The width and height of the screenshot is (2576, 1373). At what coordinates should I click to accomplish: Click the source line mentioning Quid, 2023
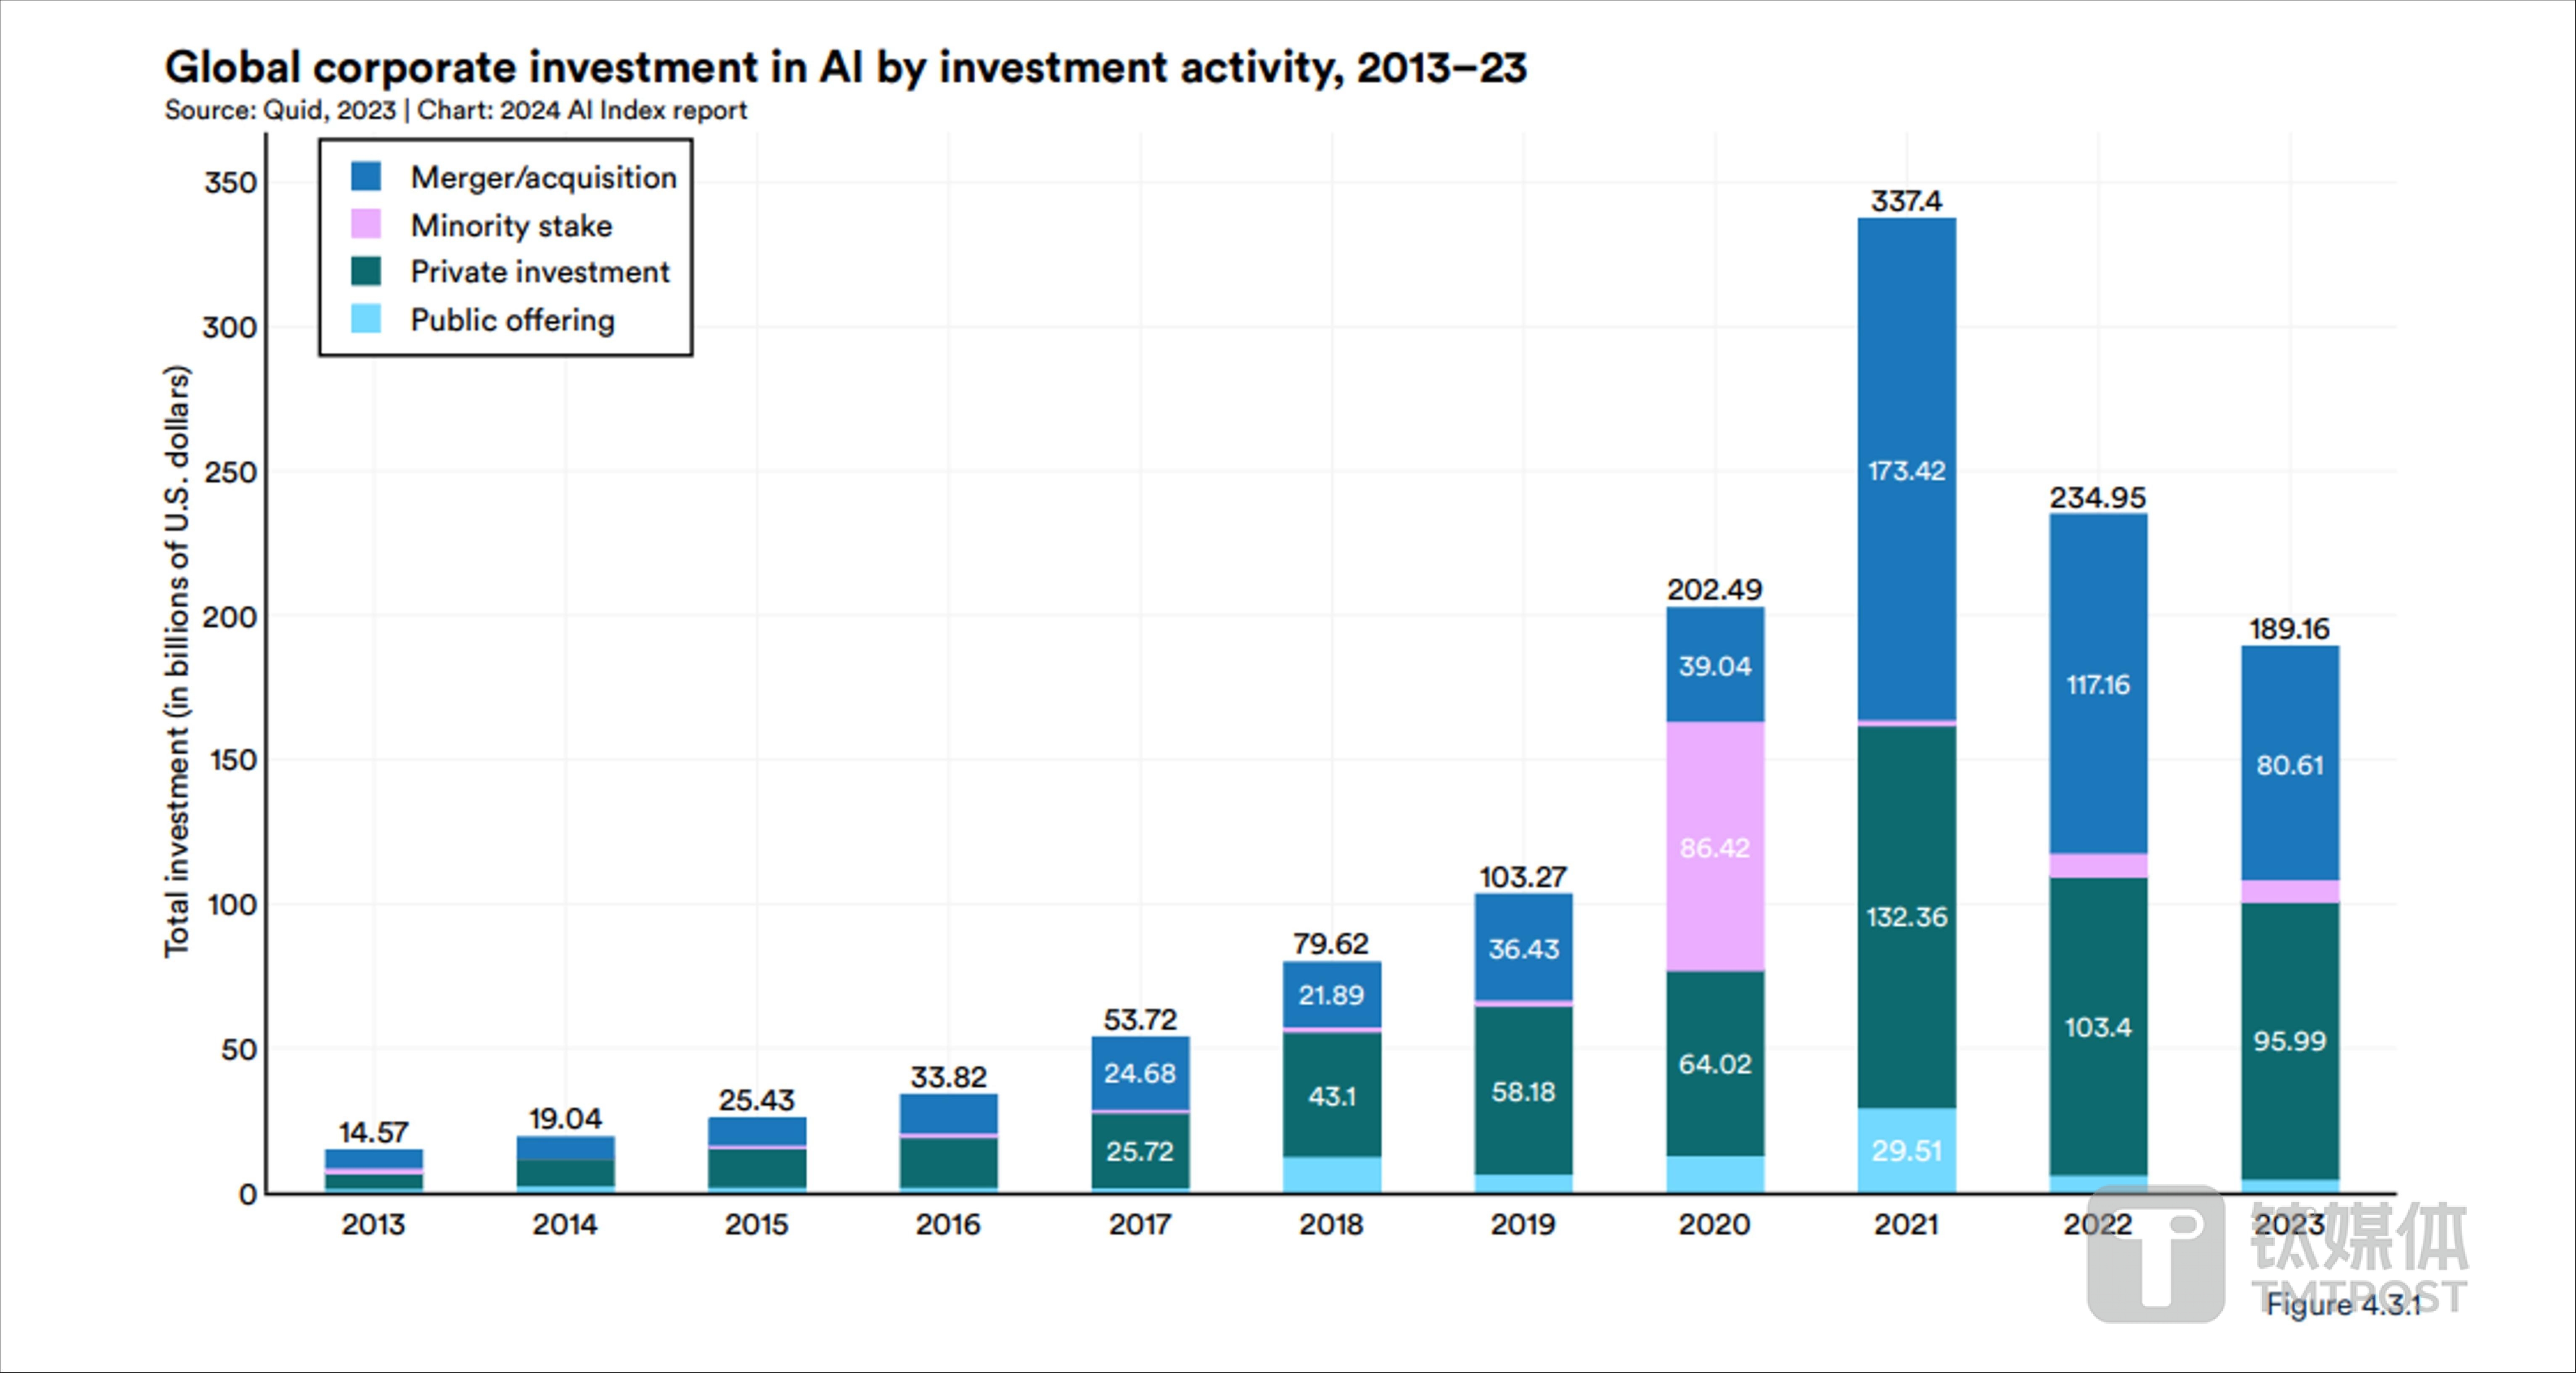click(x=455, y=110)
